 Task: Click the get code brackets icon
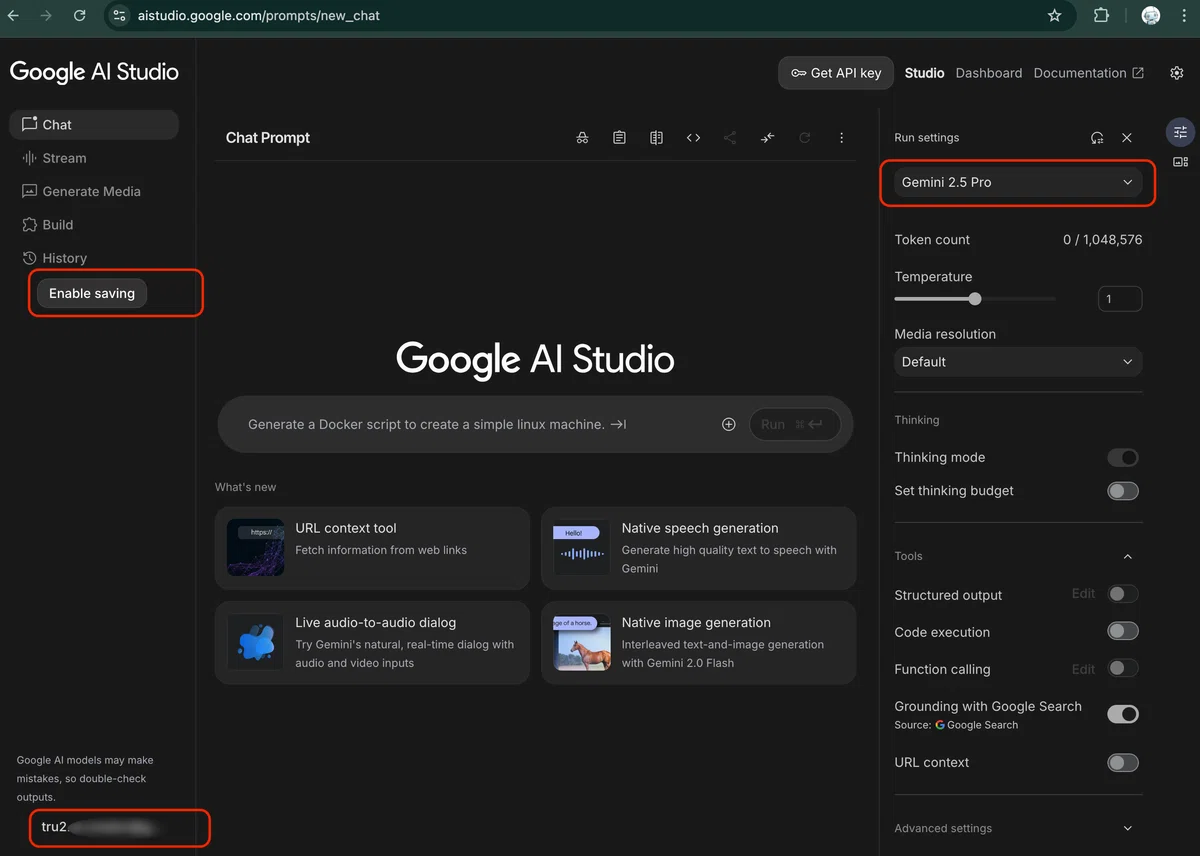click(693, 138)
